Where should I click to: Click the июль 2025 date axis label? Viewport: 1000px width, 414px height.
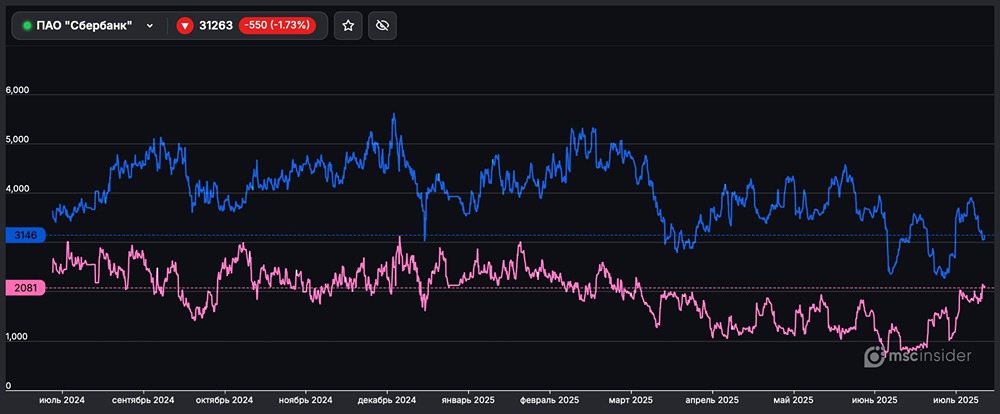click(x=953, y=400)
